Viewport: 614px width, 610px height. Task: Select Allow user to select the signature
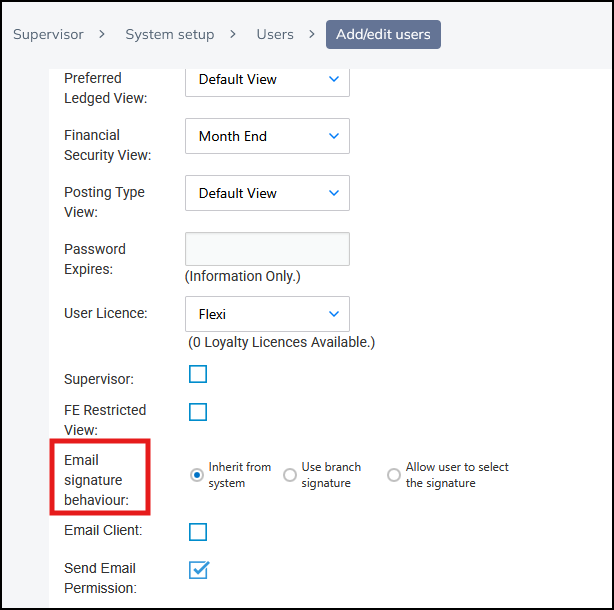(x=394, y=475)
